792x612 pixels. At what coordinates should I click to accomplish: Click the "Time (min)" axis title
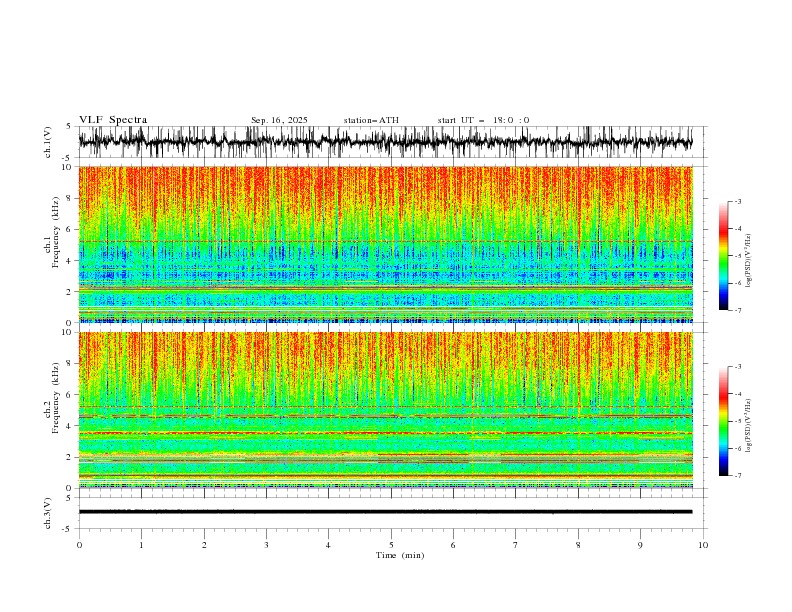click(x=400, y=555)
